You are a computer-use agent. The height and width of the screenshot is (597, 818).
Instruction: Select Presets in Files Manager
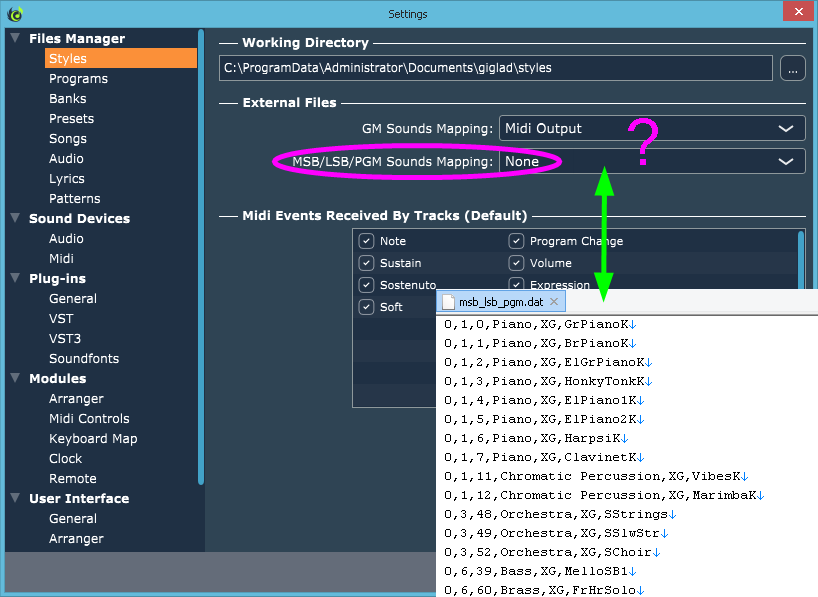point(71,118)
